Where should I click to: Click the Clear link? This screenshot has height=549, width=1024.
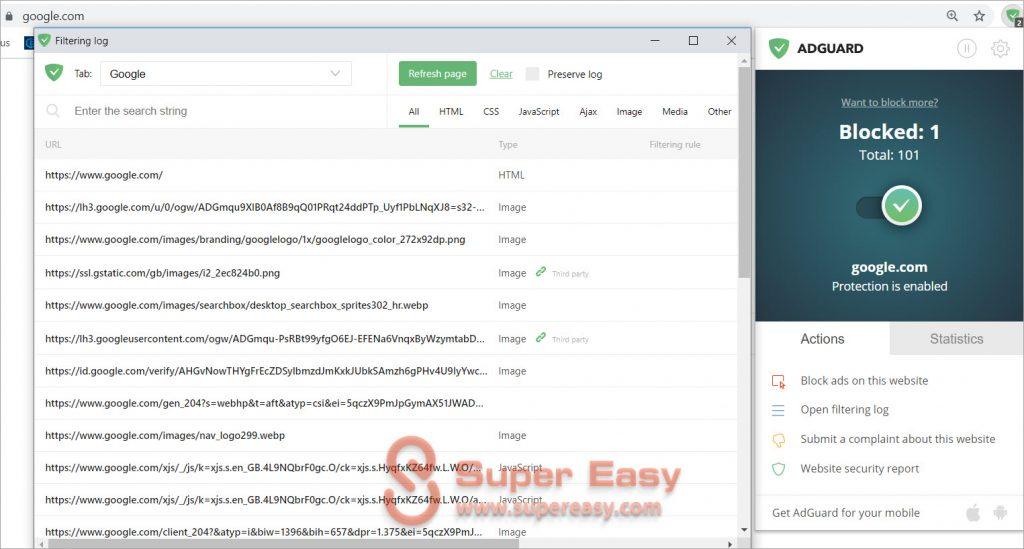tap(501, 74)
